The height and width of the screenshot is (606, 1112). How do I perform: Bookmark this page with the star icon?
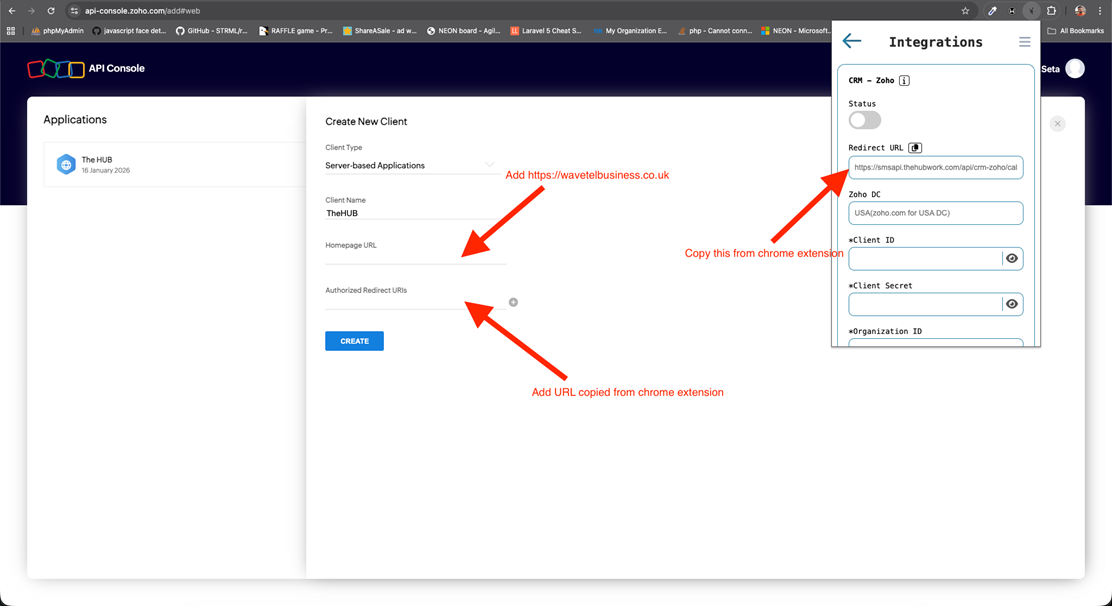click(965, 11)
